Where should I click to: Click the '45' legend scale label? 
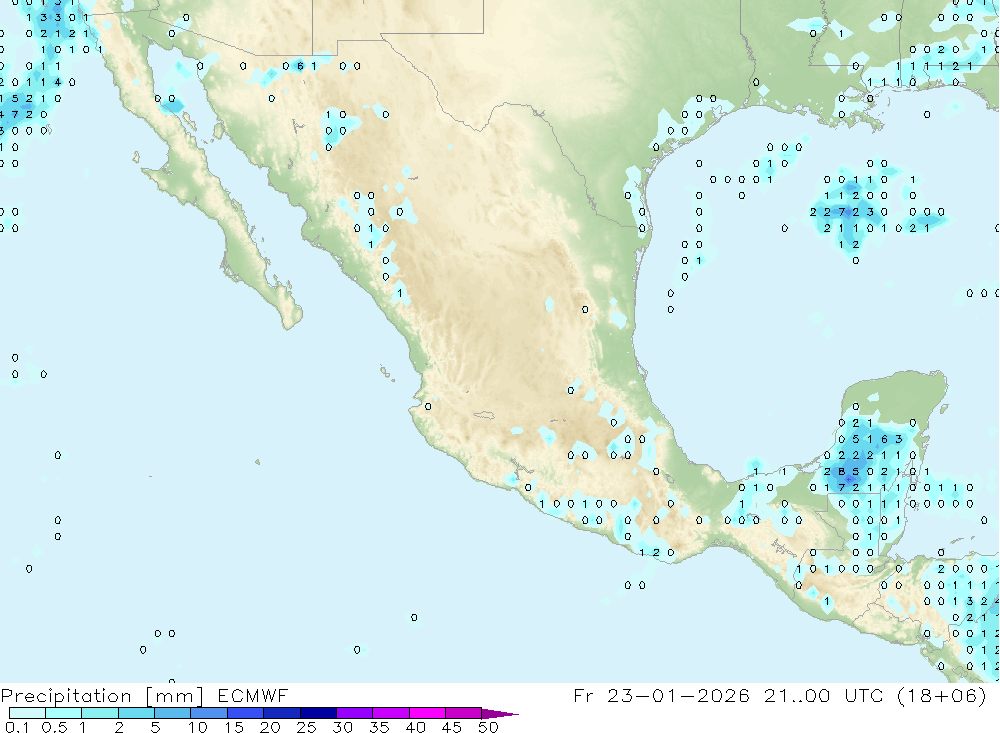click(x=452, y=727)
